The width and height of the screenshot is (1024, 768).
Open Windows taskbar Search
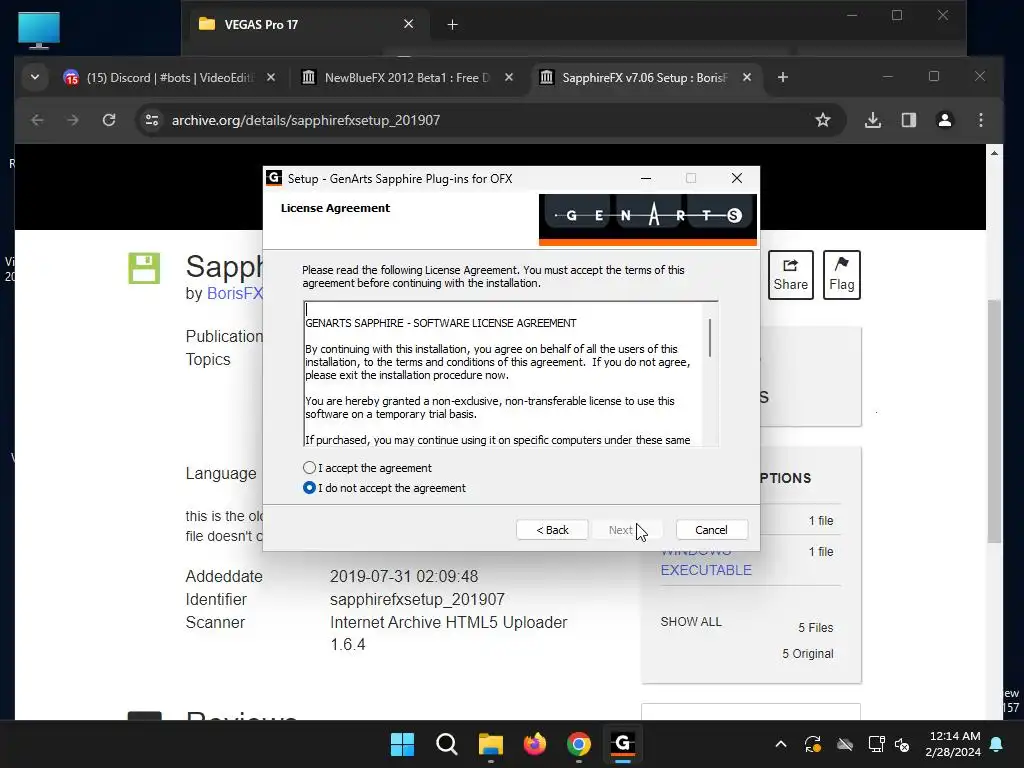[447, 744]
